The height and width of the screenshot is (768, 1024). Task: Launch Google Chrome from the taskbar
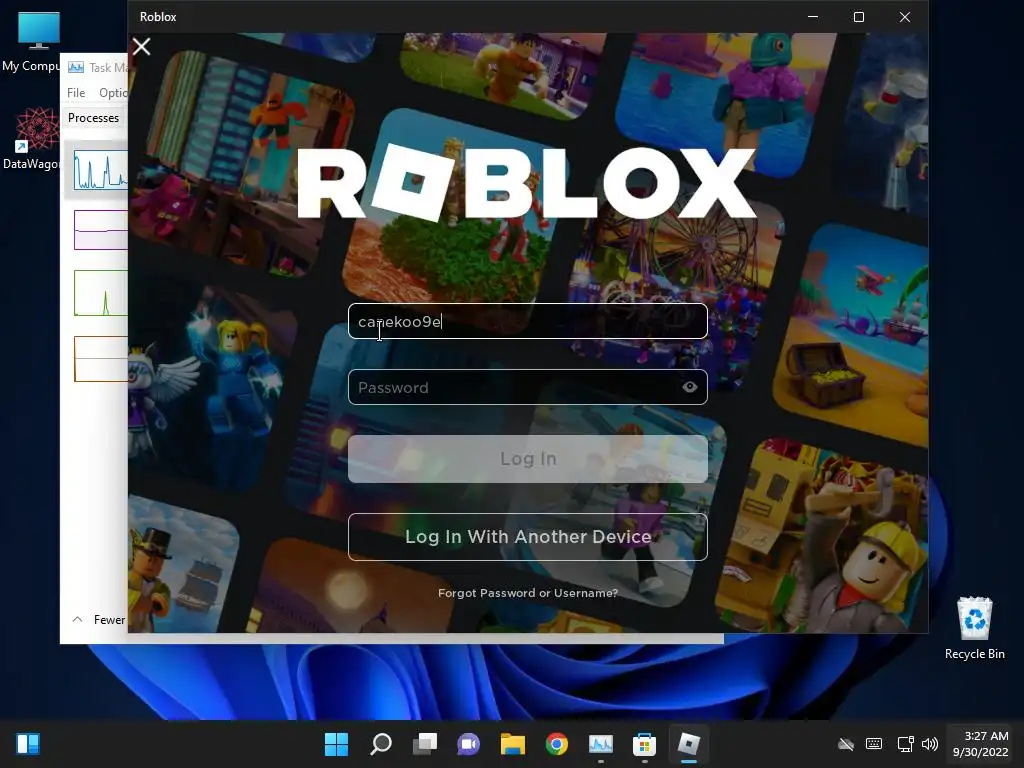556,743
